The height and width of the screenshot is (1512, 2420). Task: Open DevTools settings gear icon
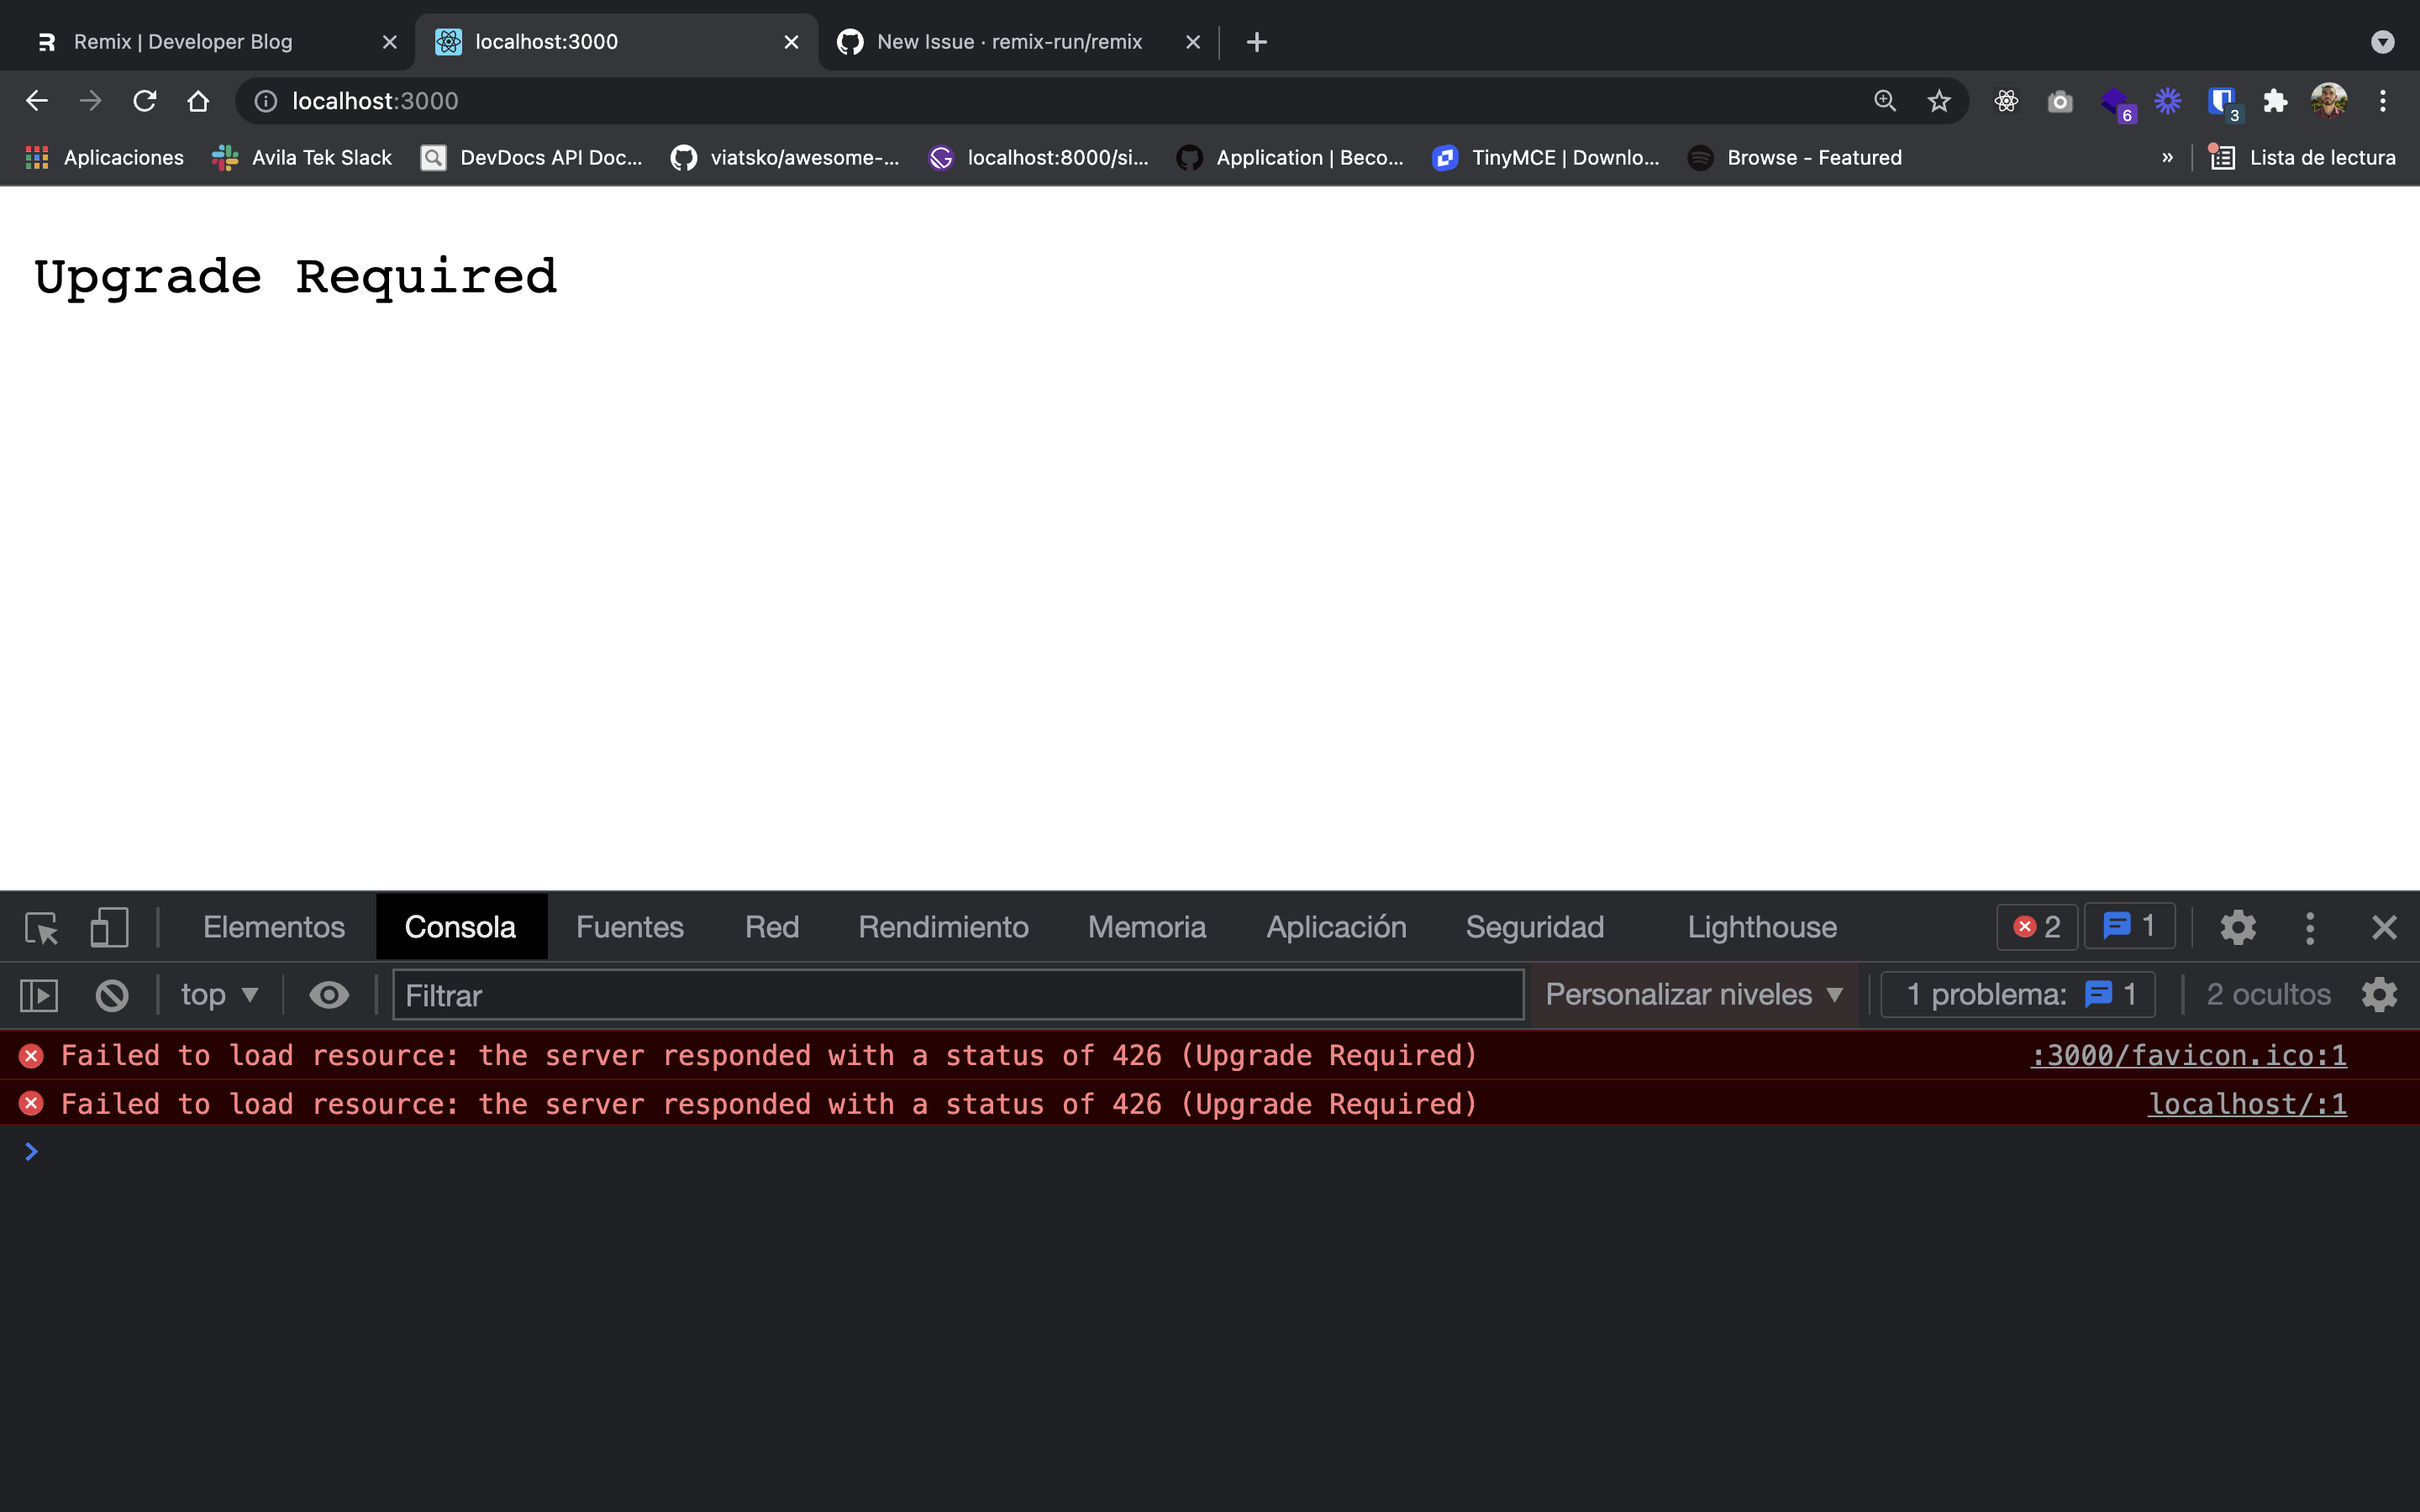2238,928
